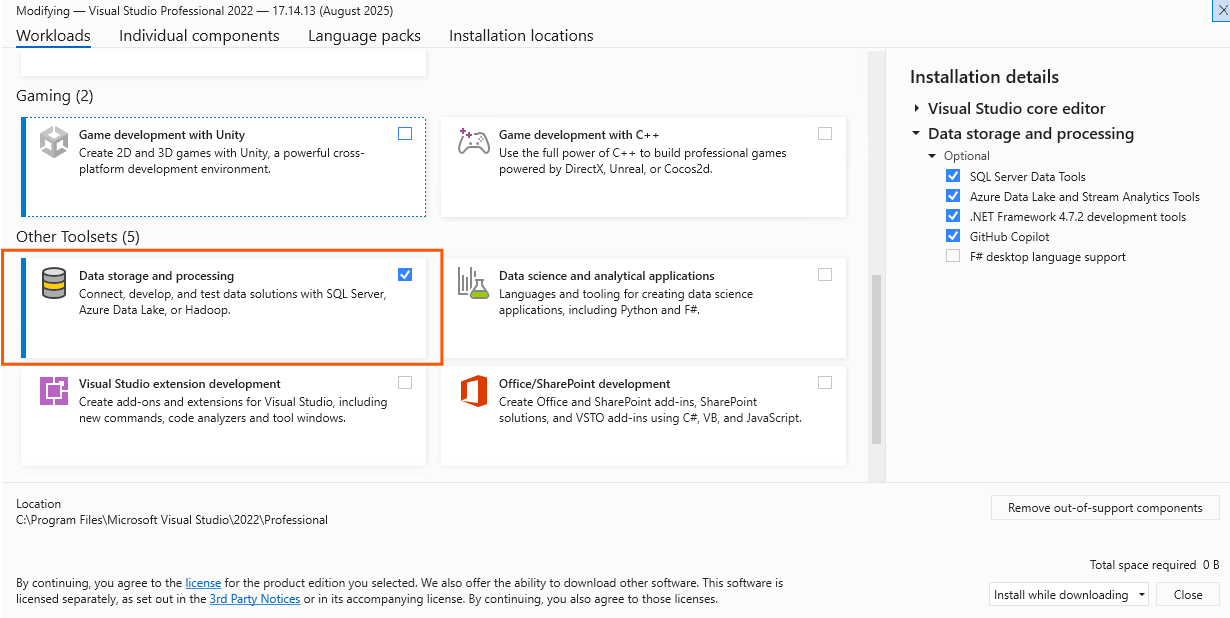
Task: Select the Data science and analytical applications title
Action: click(607, 276)
